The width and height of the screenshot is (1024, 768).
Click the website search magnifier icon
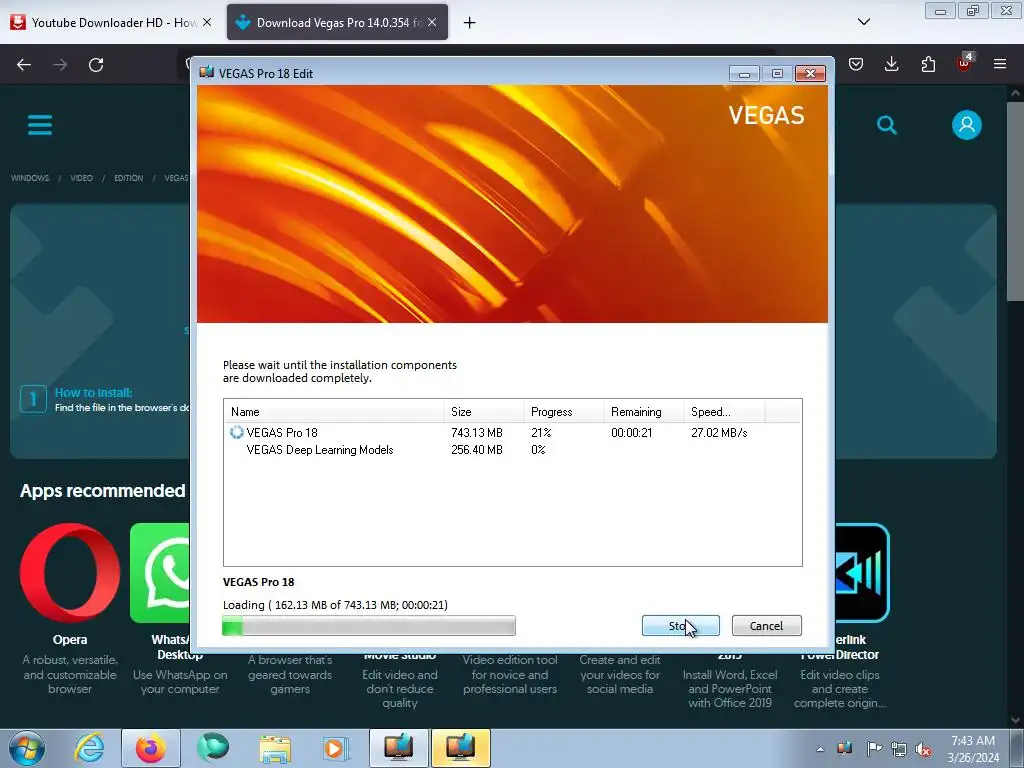886,125
